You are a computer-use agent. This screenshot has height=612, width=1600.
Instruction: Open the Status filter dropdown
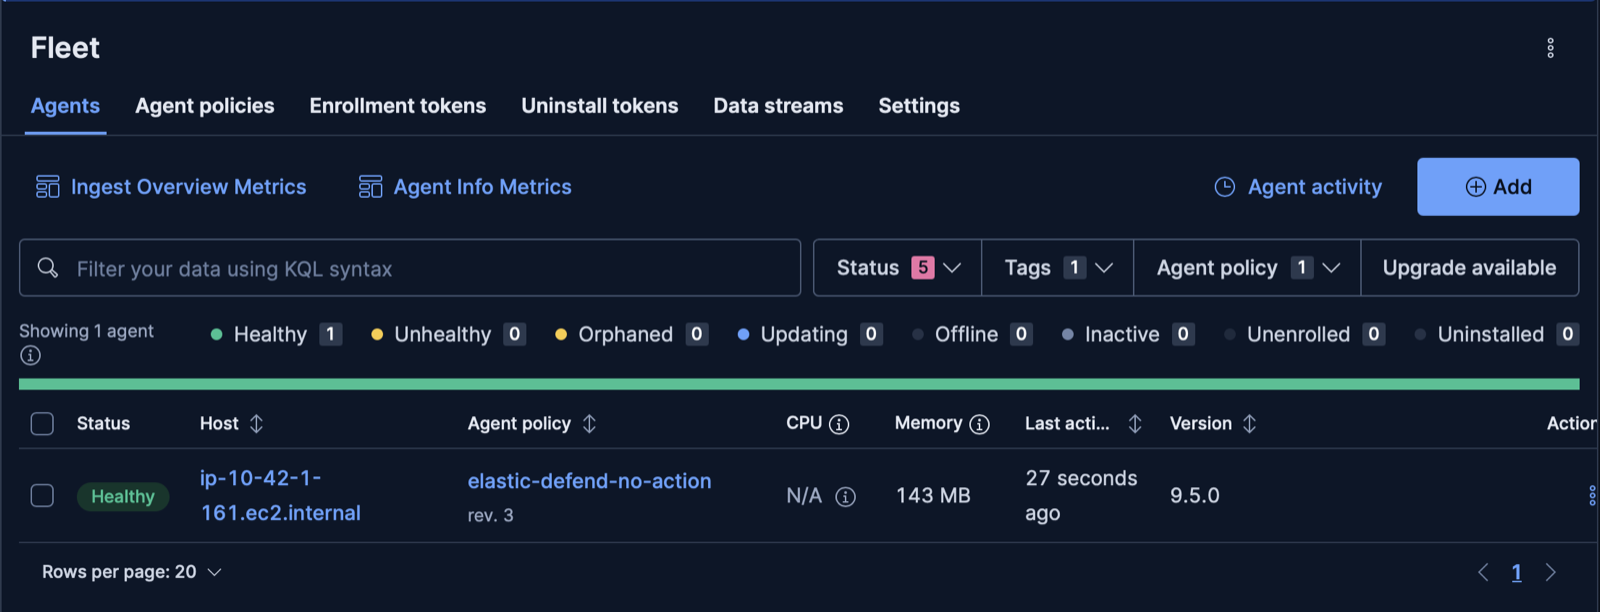coord(898,268)
